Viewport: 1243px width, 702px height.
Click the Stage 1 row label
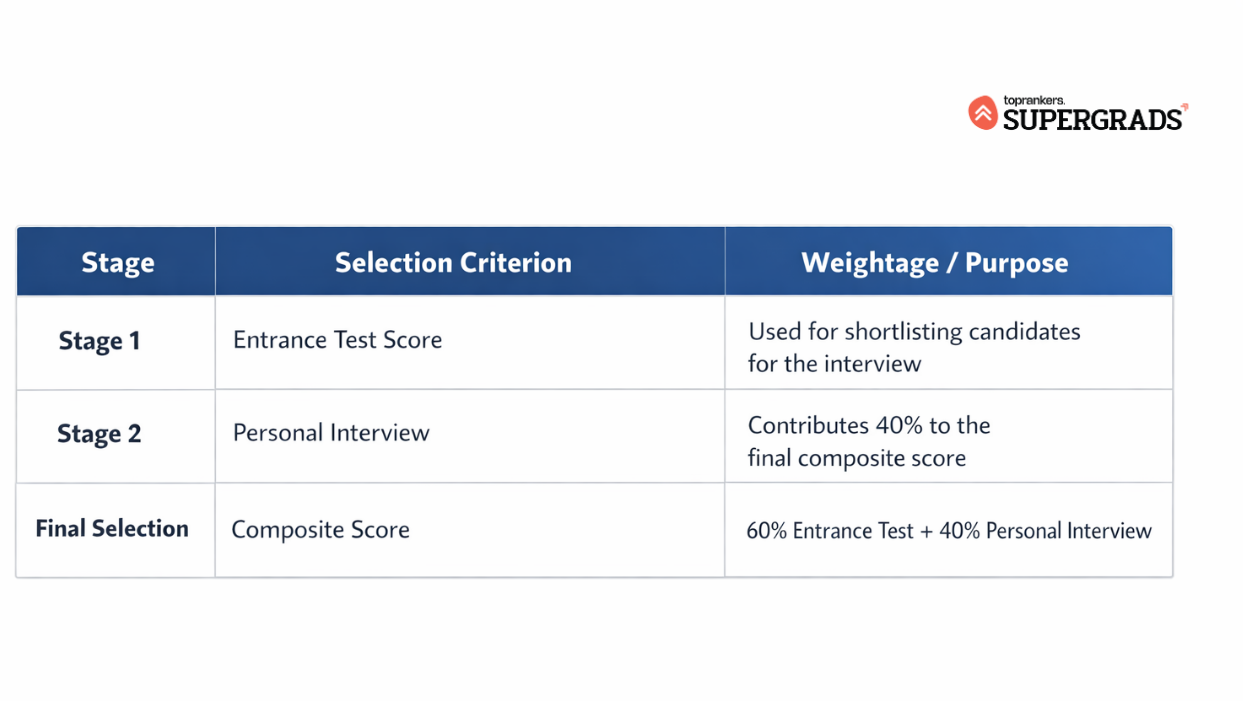[99, 341]
